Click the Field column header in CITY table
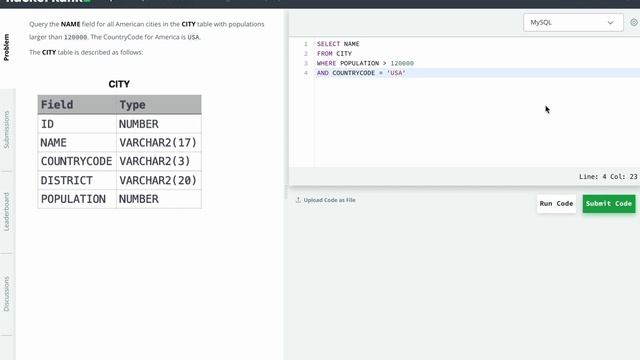Screen dimensions: 640x360 (x=77, y=105)
